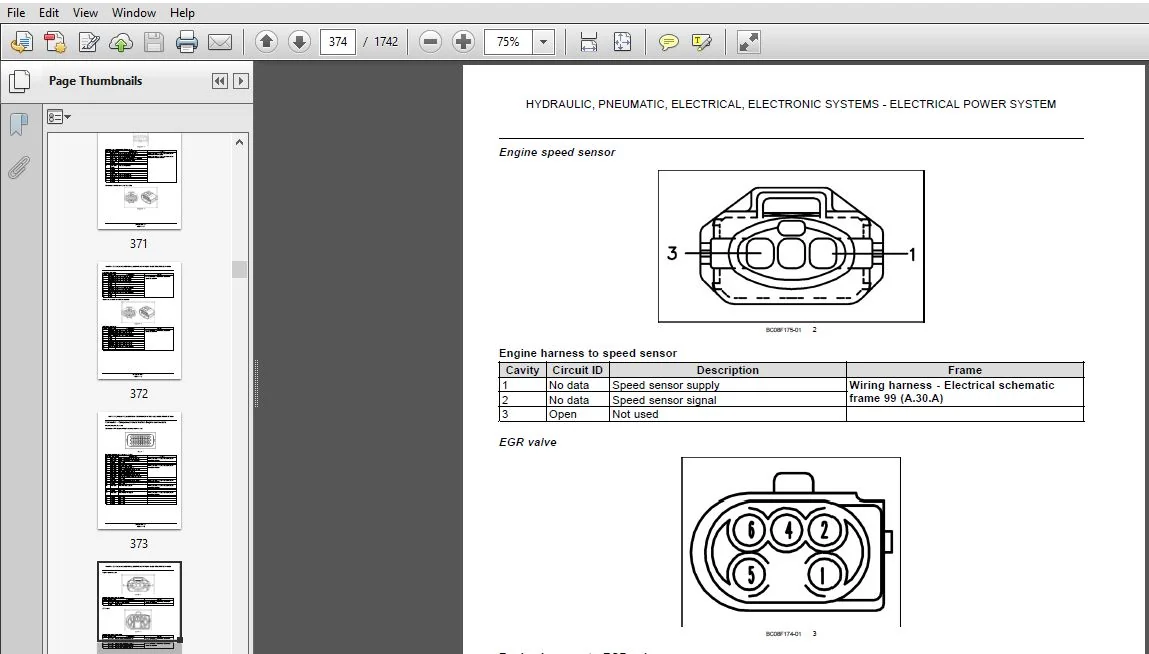Go to previous page arrow

coord(266,42)
